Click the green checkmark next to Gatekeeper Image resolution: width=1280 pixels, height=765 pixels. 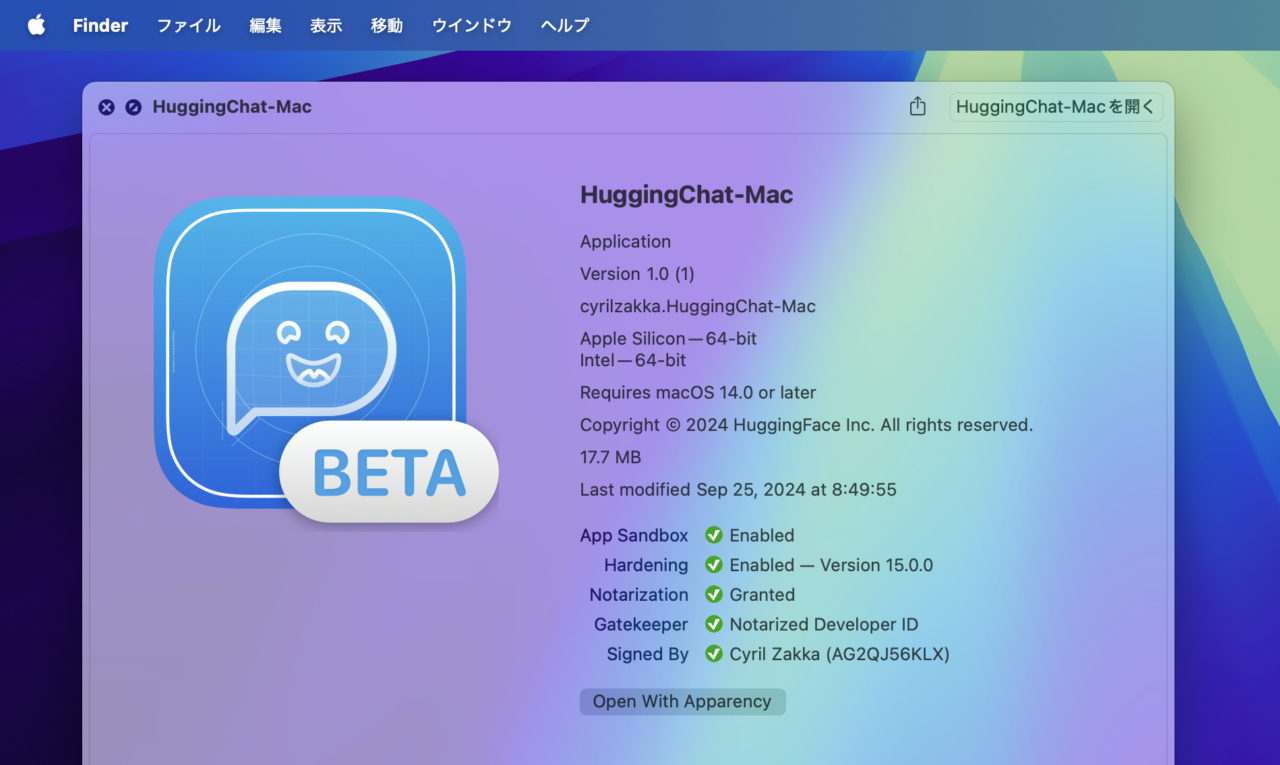[713, 624]
